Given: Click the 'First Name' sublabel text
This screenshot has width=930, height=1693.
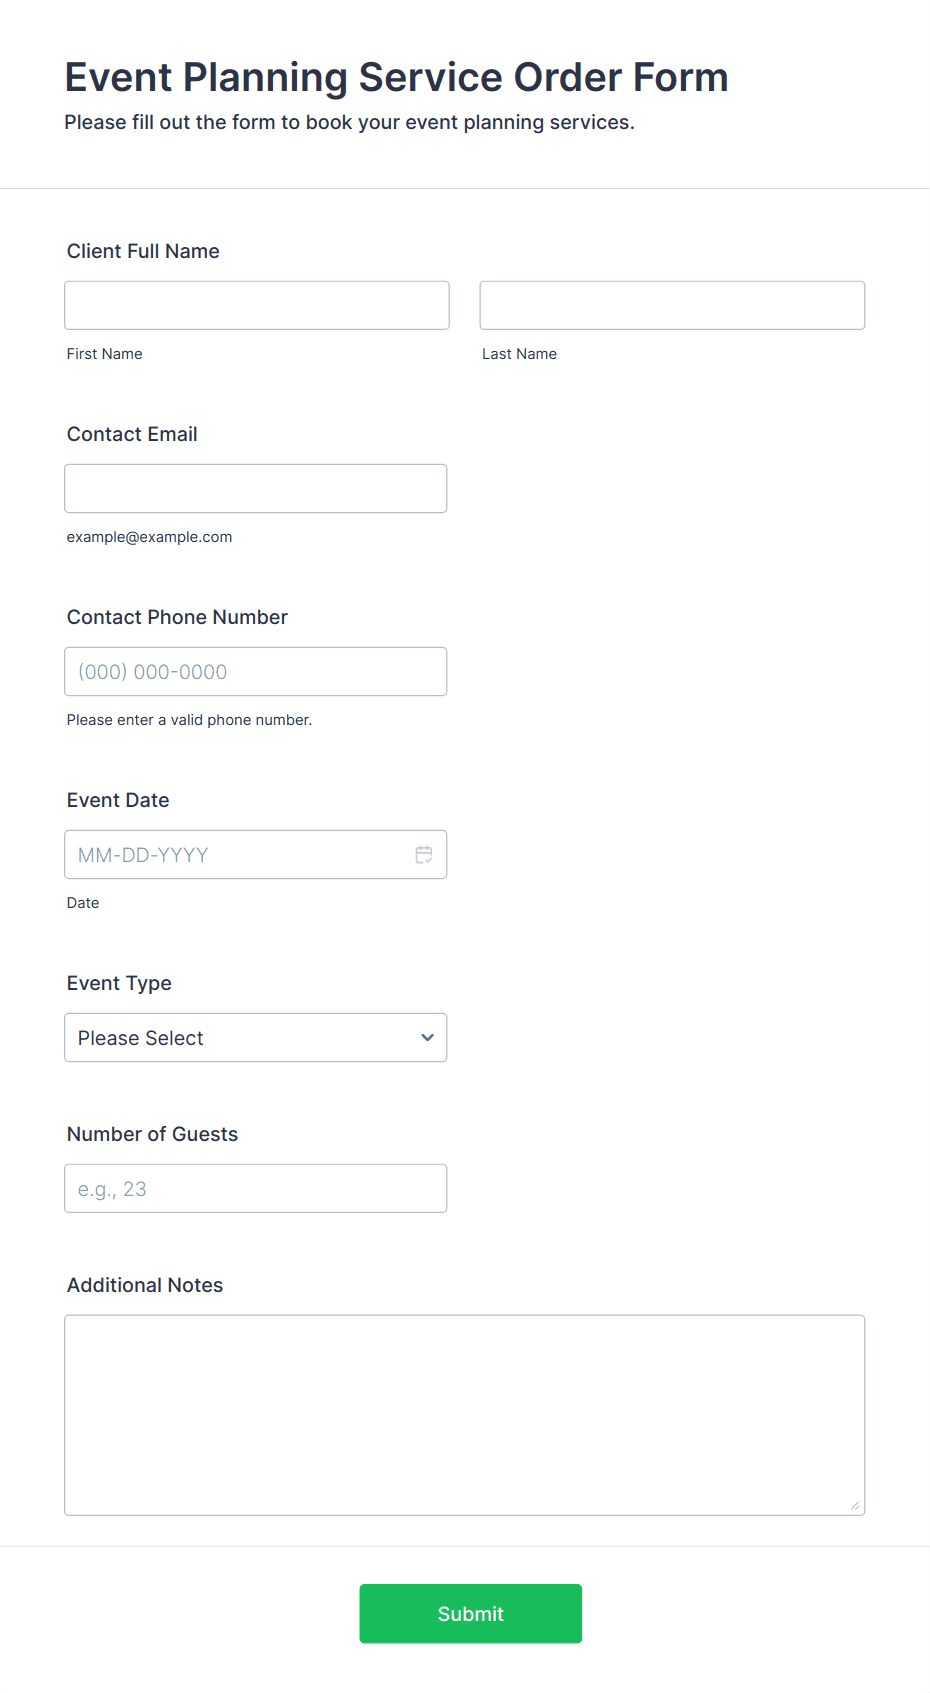Looking at the screenshot, I should pyautogui.click(x=104, y=354).
